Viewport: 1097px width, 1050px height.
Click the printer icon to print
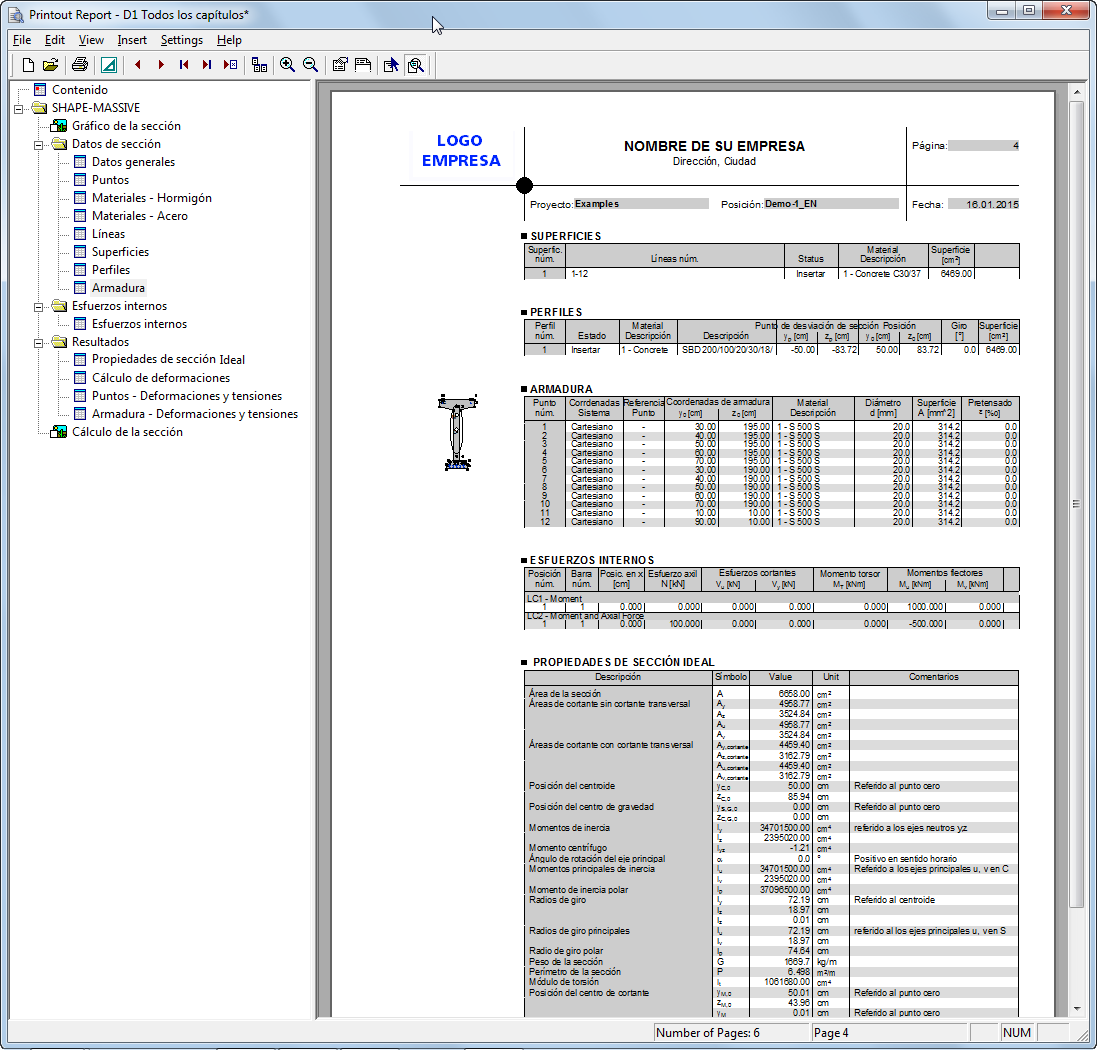click(80, 65)
